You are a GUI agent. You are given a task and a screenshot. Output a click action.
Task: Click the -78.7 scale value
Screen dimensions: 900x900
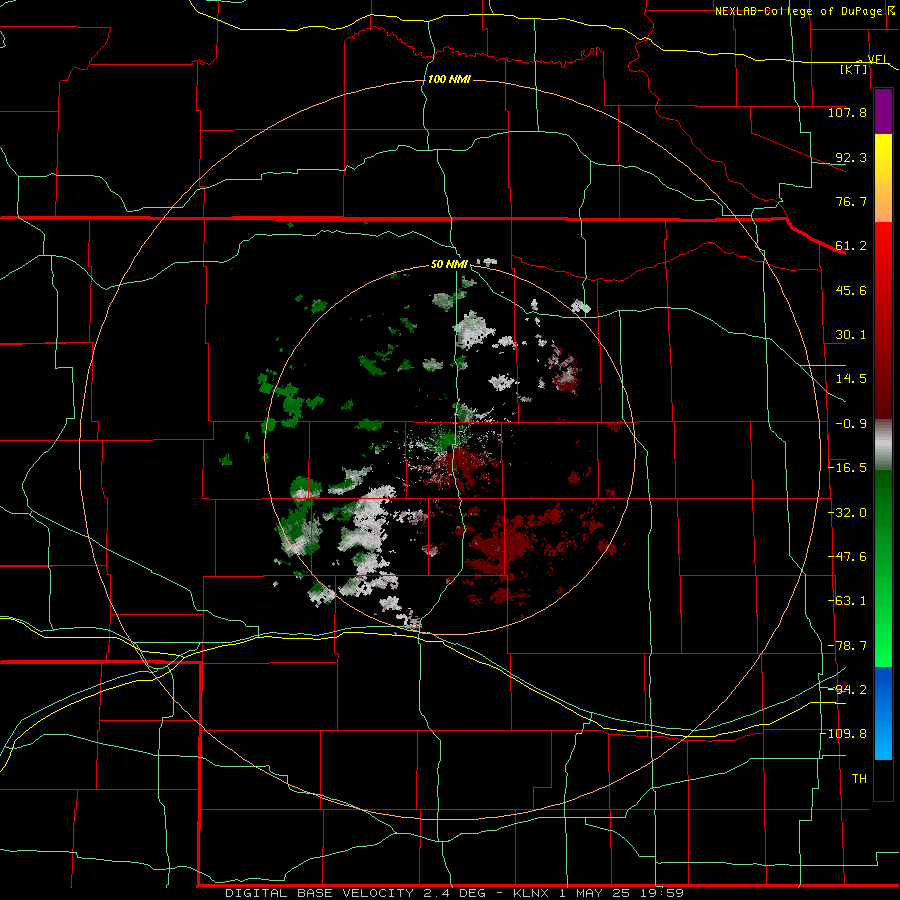click(x=847, y=646)
